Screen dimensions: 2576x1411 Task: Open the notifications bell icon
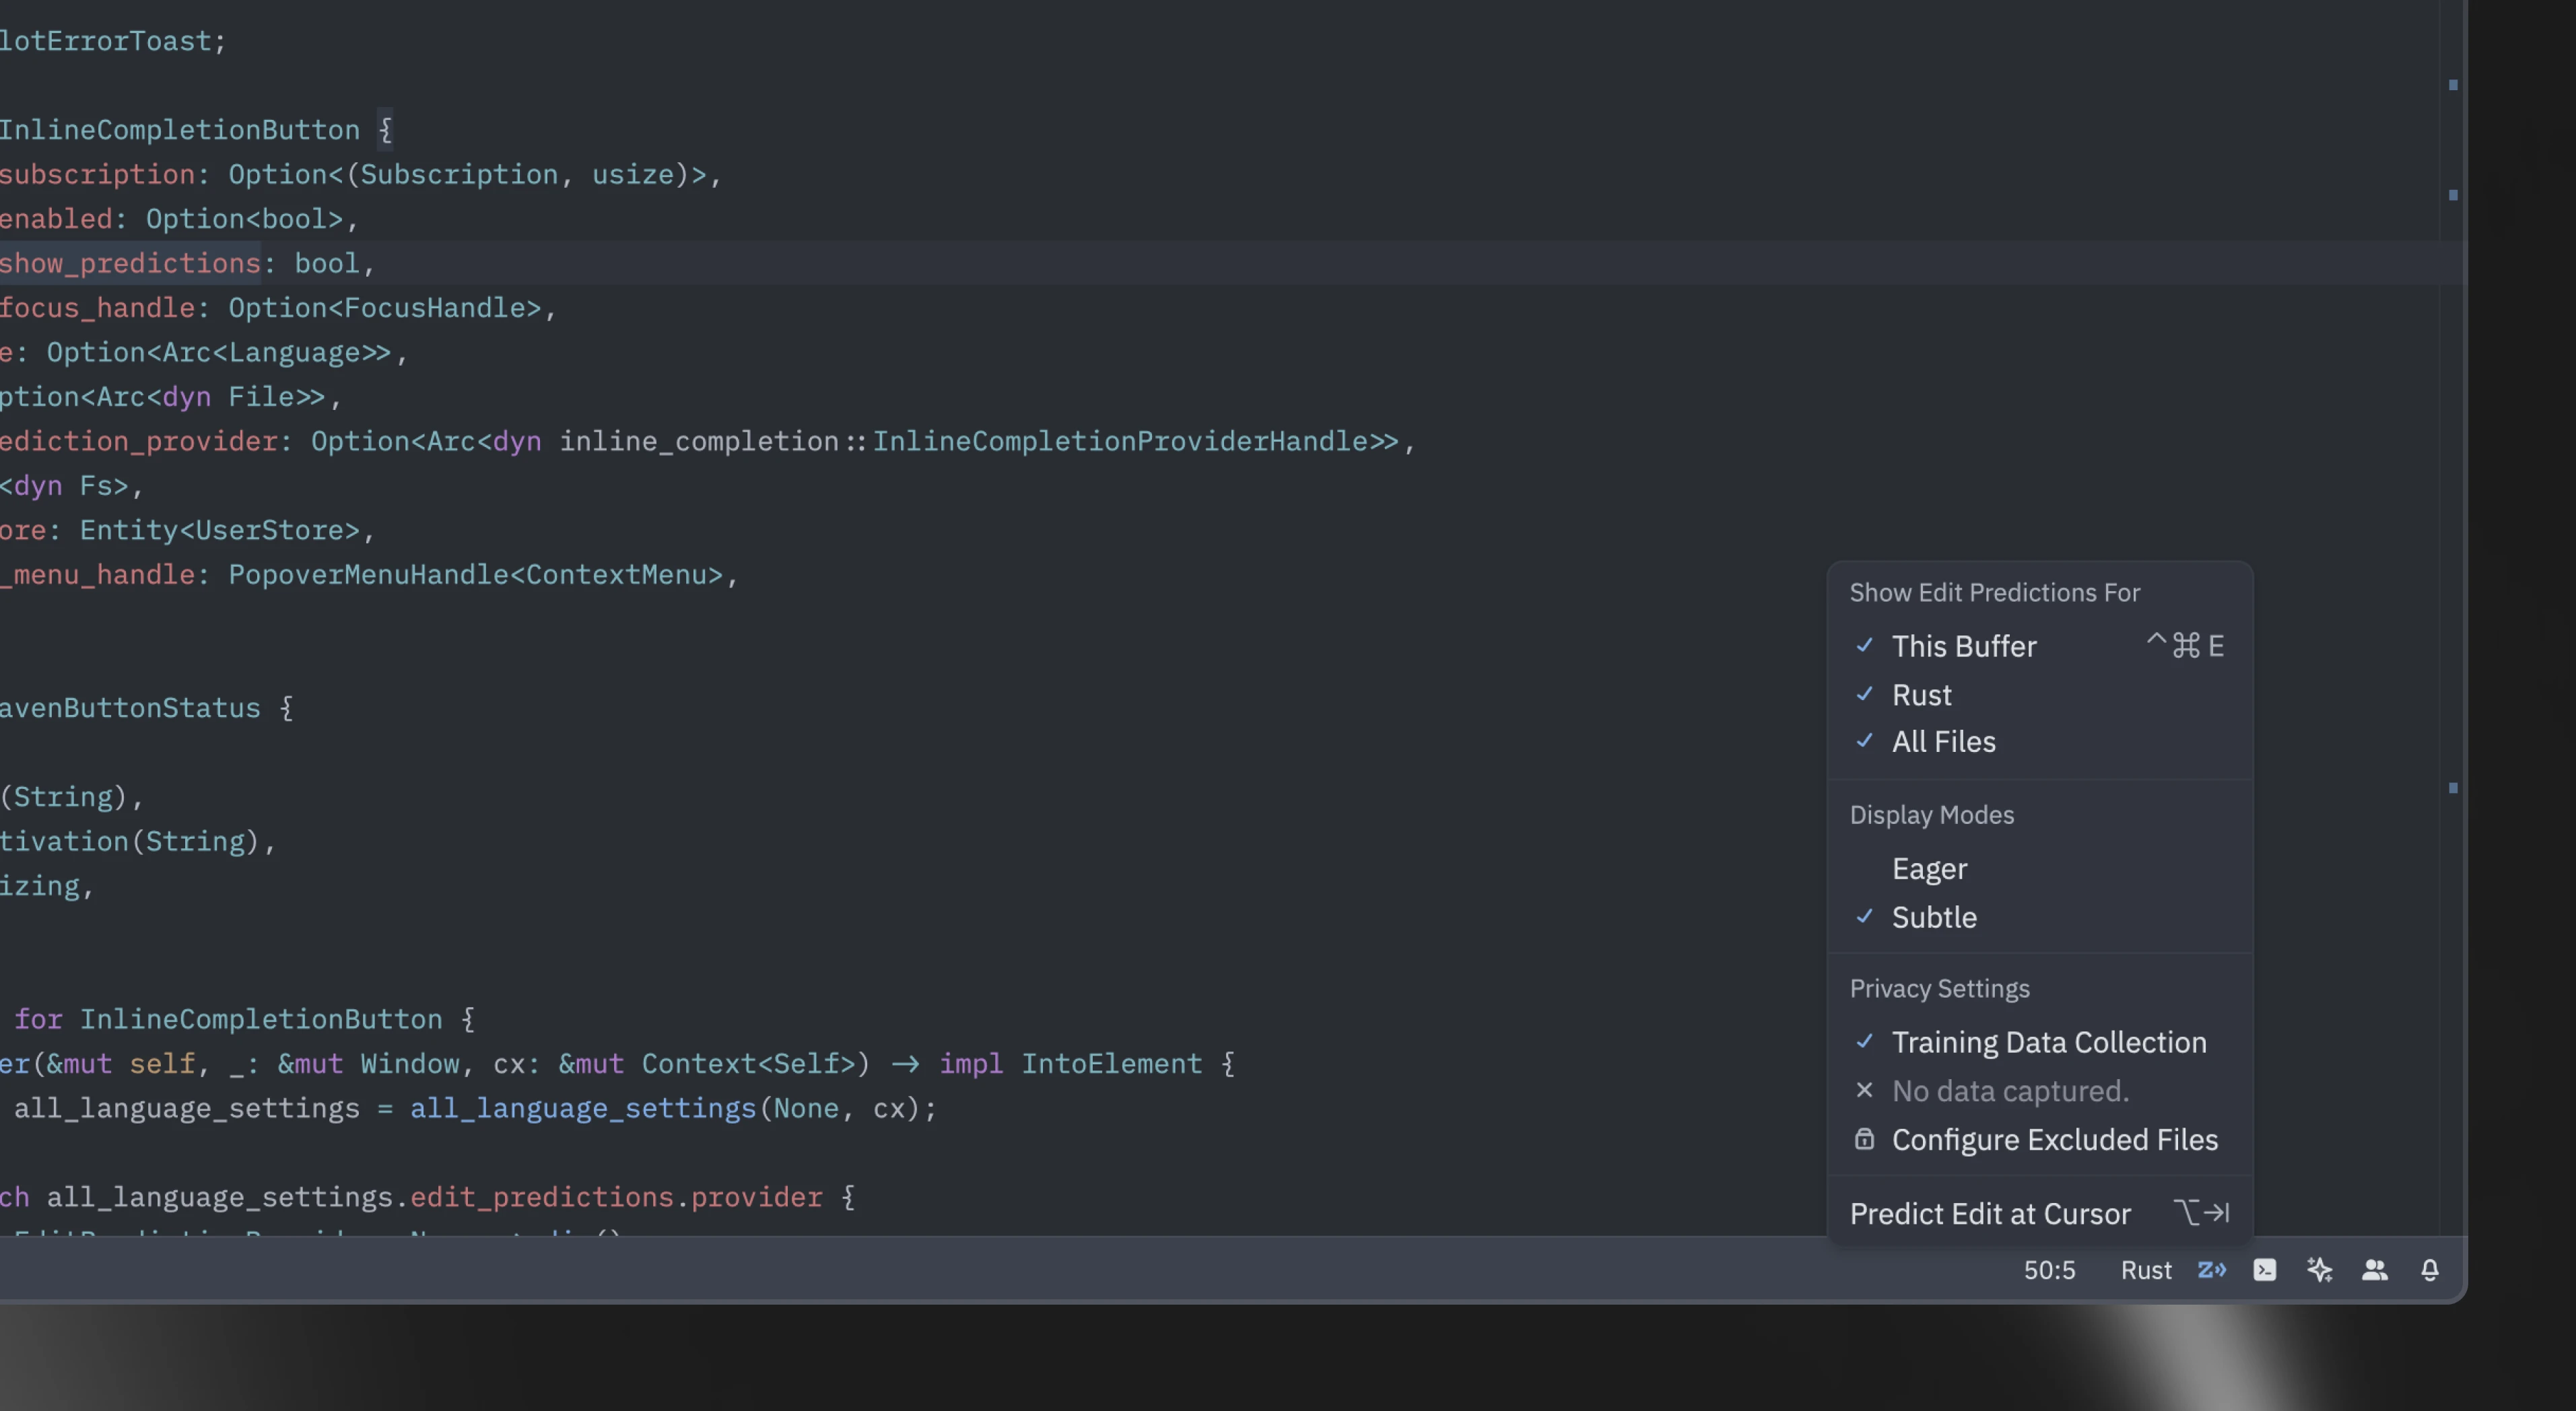[x=2429, y=1270]
